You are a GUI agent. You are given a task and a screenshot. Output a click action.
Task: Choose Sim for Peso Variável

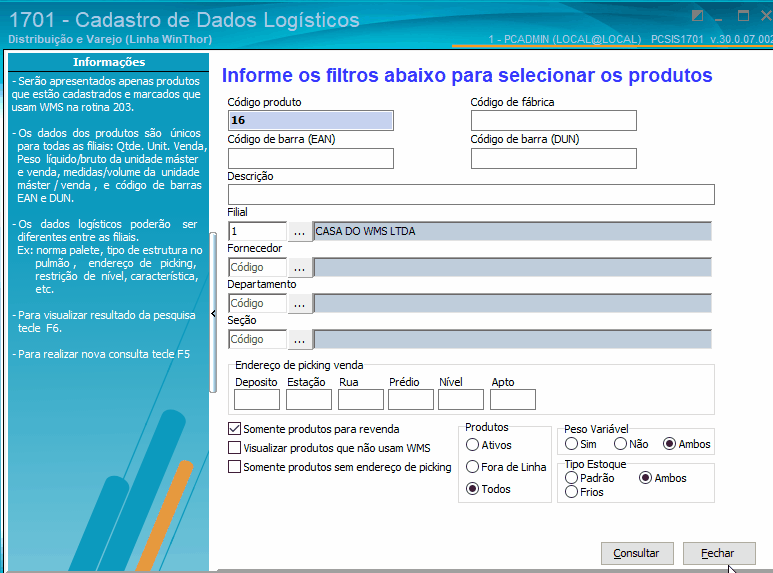pos(571,444)
